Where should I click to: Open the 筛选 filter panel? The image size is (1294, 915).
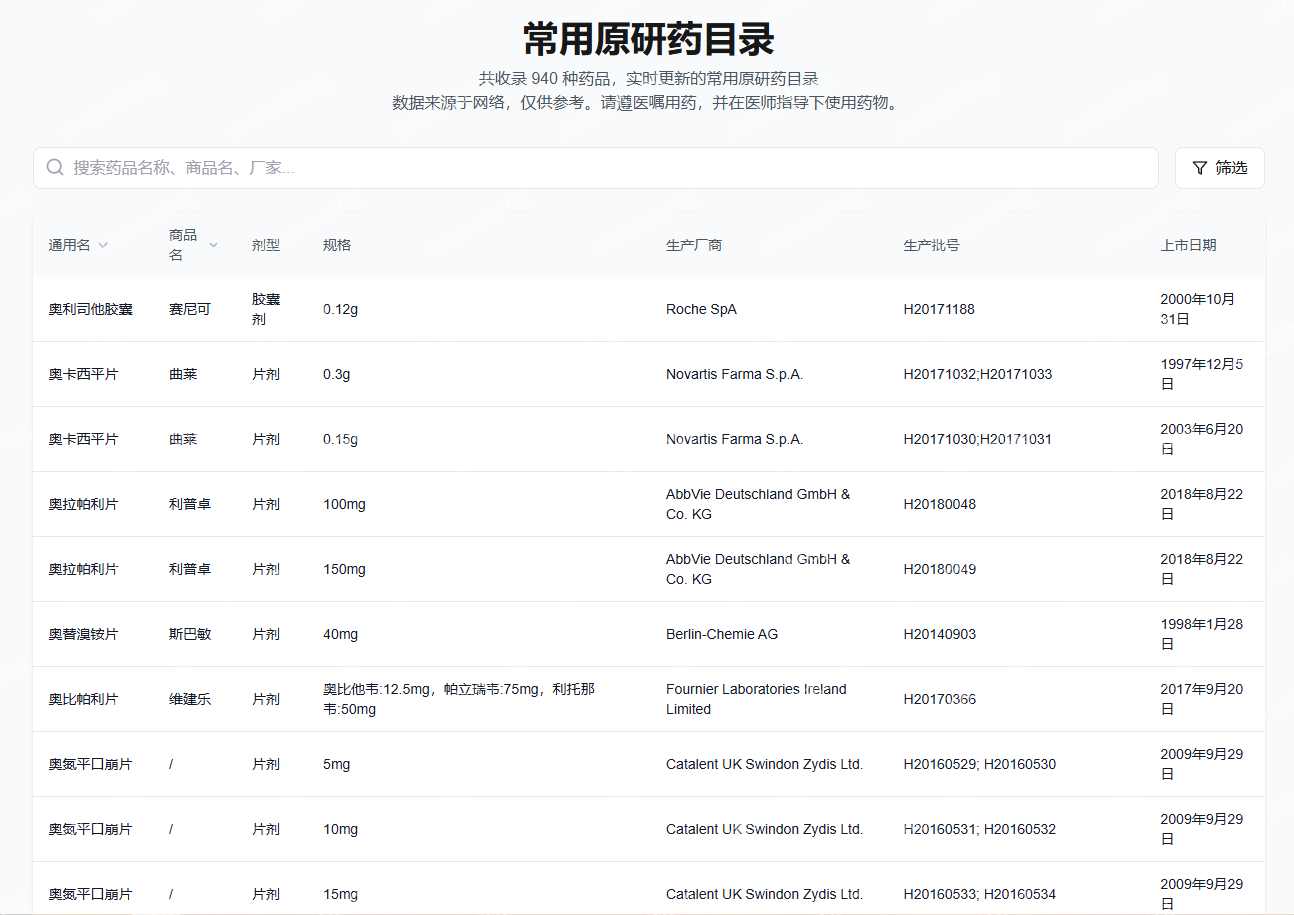[1219, 167]
